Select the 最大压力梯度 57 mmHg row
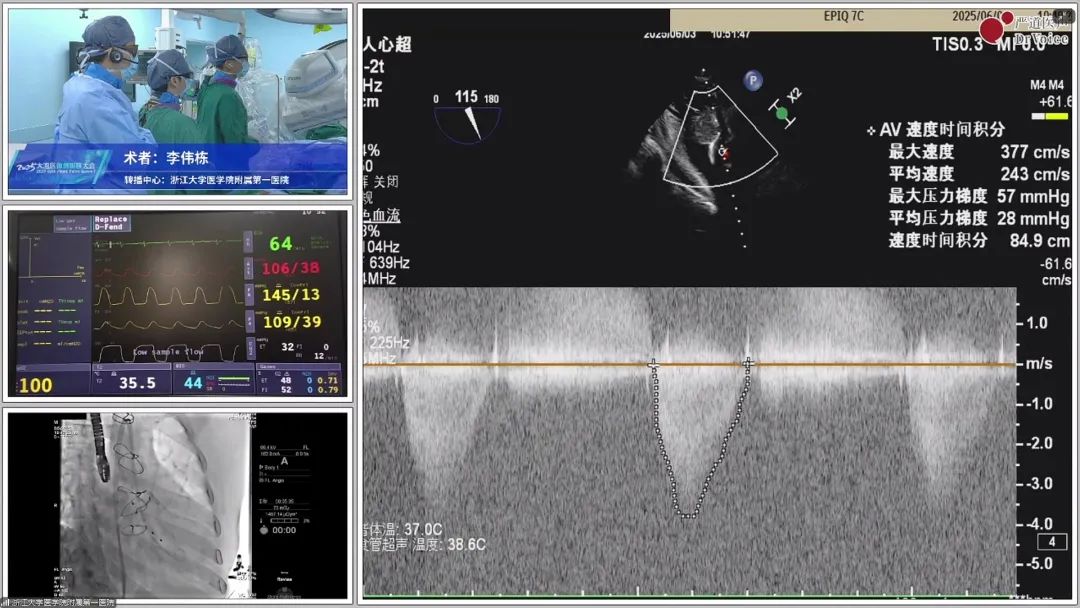 pos(978,196)
